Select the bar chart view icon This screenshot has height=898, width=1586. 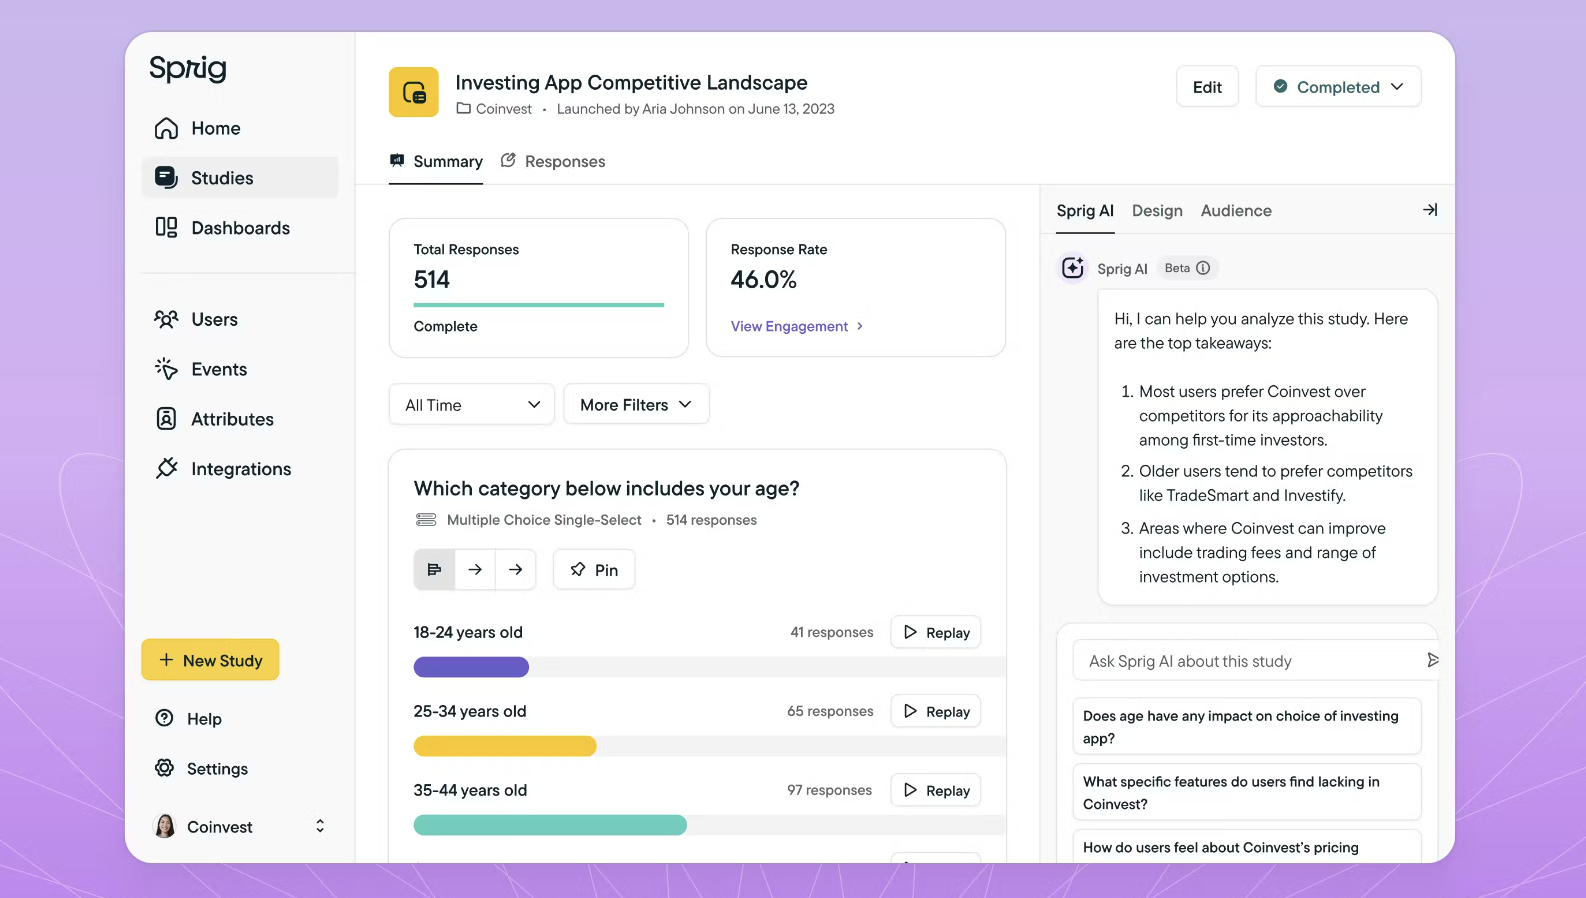(x=434, y=569)
